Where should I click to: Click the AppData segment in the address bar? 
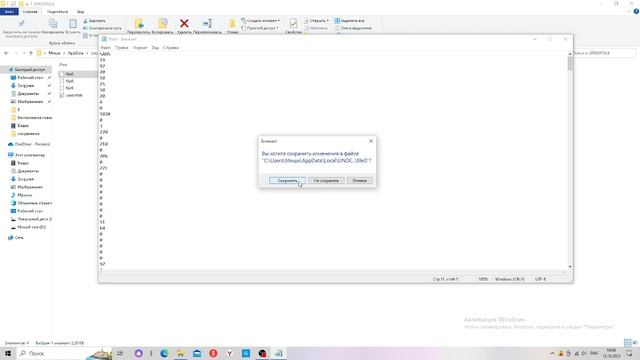coord(76,53)
